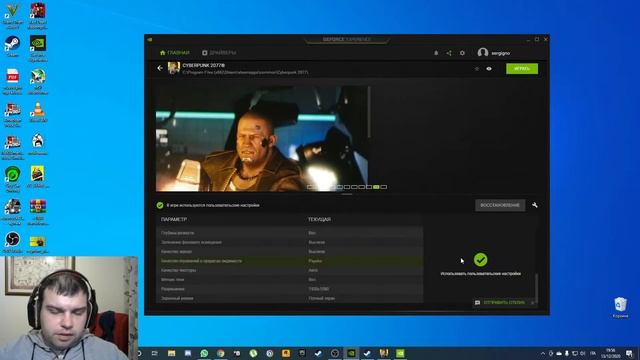Select the Разрешение row
Viewport: 640px width, 360px height.
point(290,289)
